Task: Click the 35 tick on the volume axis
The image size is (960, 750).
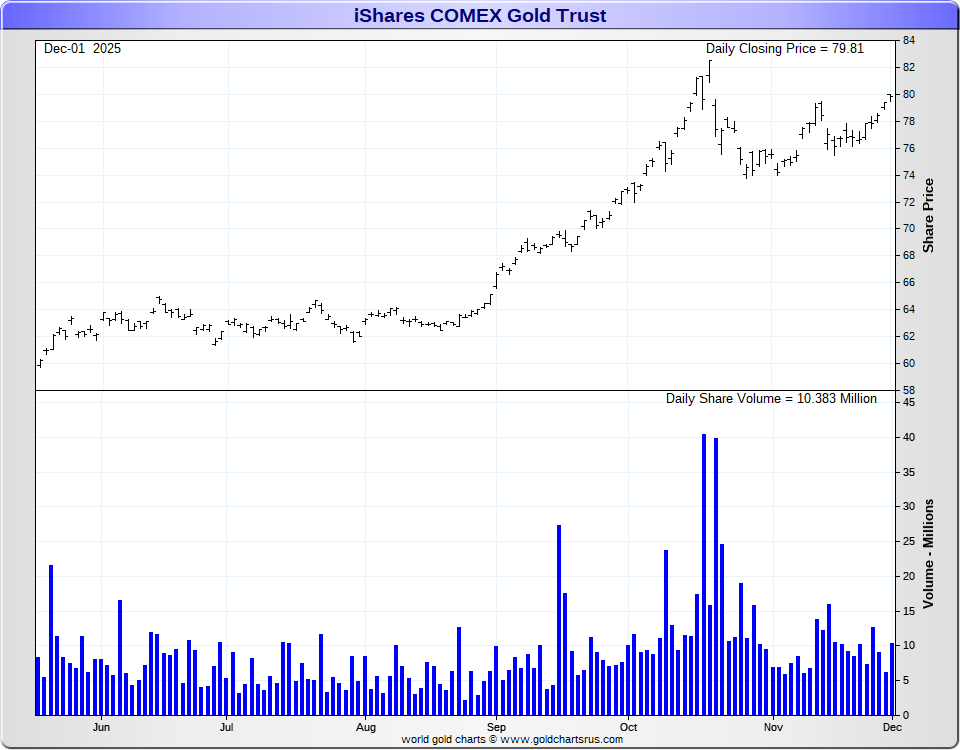Action: pyautogui.click(x=909, y=472)
